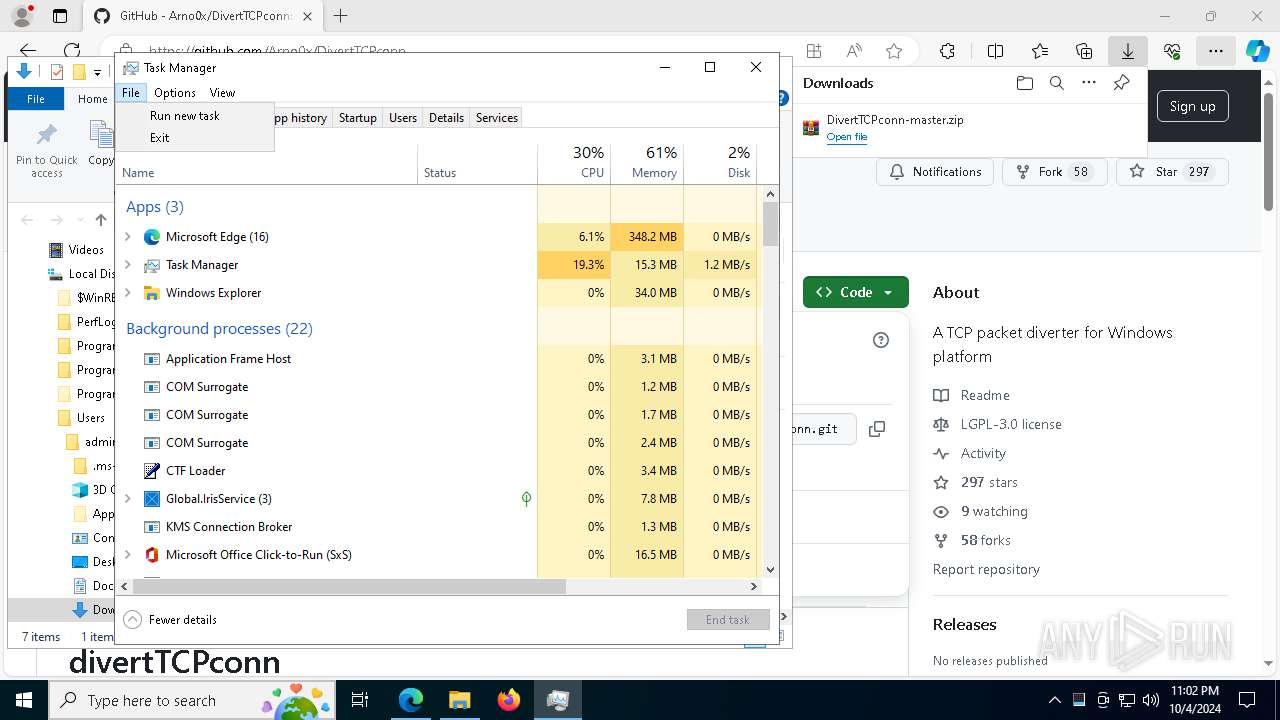
Task: Switch to the Users tab
Action: click(403, 118)
